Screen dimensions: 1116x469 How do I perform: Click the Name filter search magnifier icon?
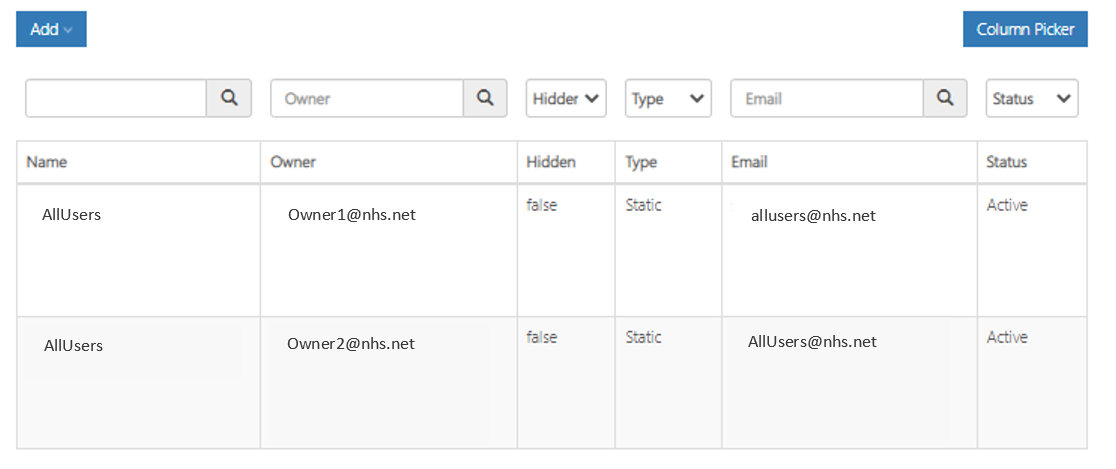[229, 98]
